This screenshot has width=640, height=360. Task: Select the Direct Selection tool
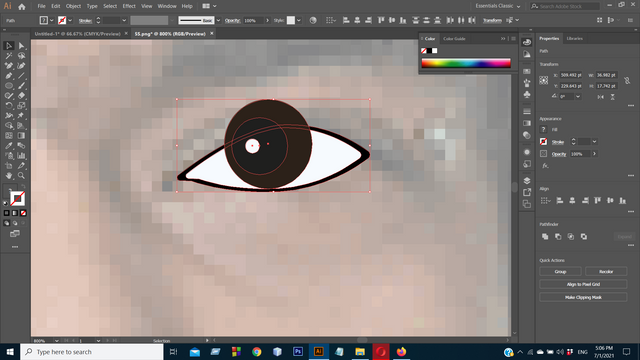(x=21, y=46)
